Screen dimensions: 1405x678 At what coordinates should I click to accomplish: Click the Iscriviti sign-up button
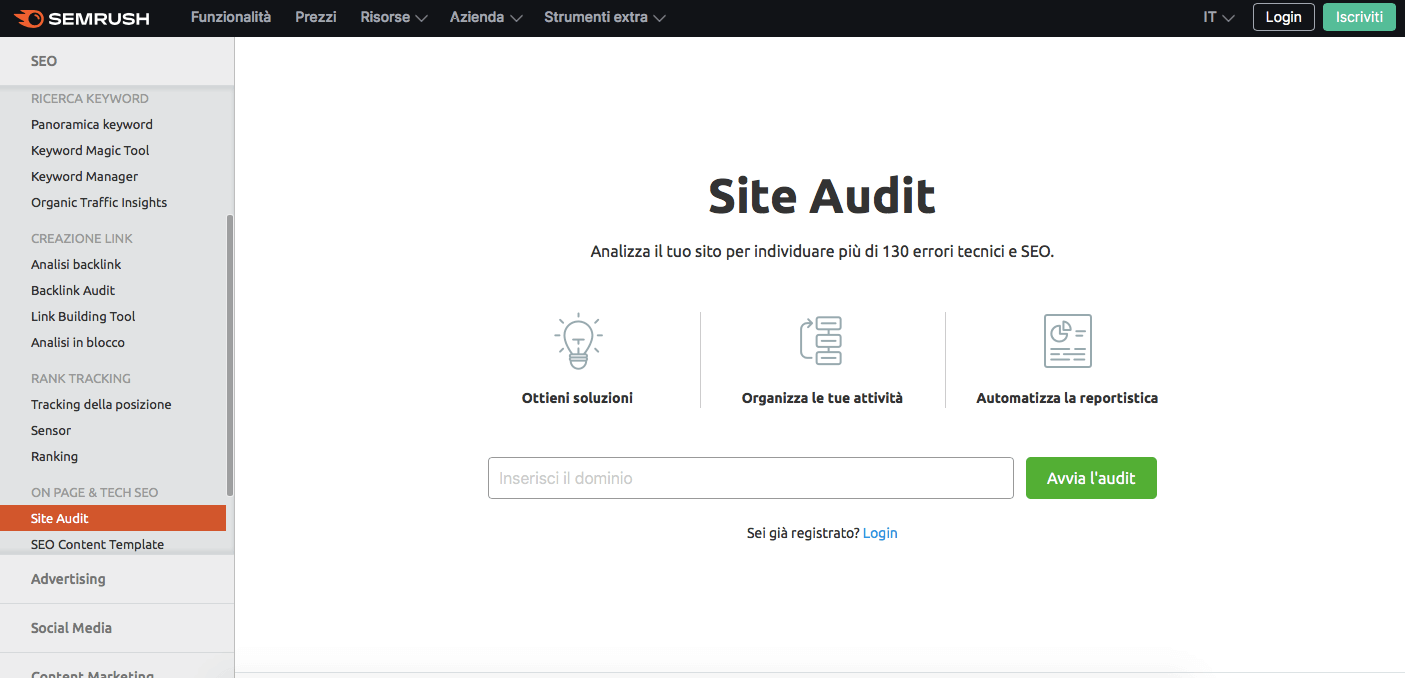(1358, 17)
